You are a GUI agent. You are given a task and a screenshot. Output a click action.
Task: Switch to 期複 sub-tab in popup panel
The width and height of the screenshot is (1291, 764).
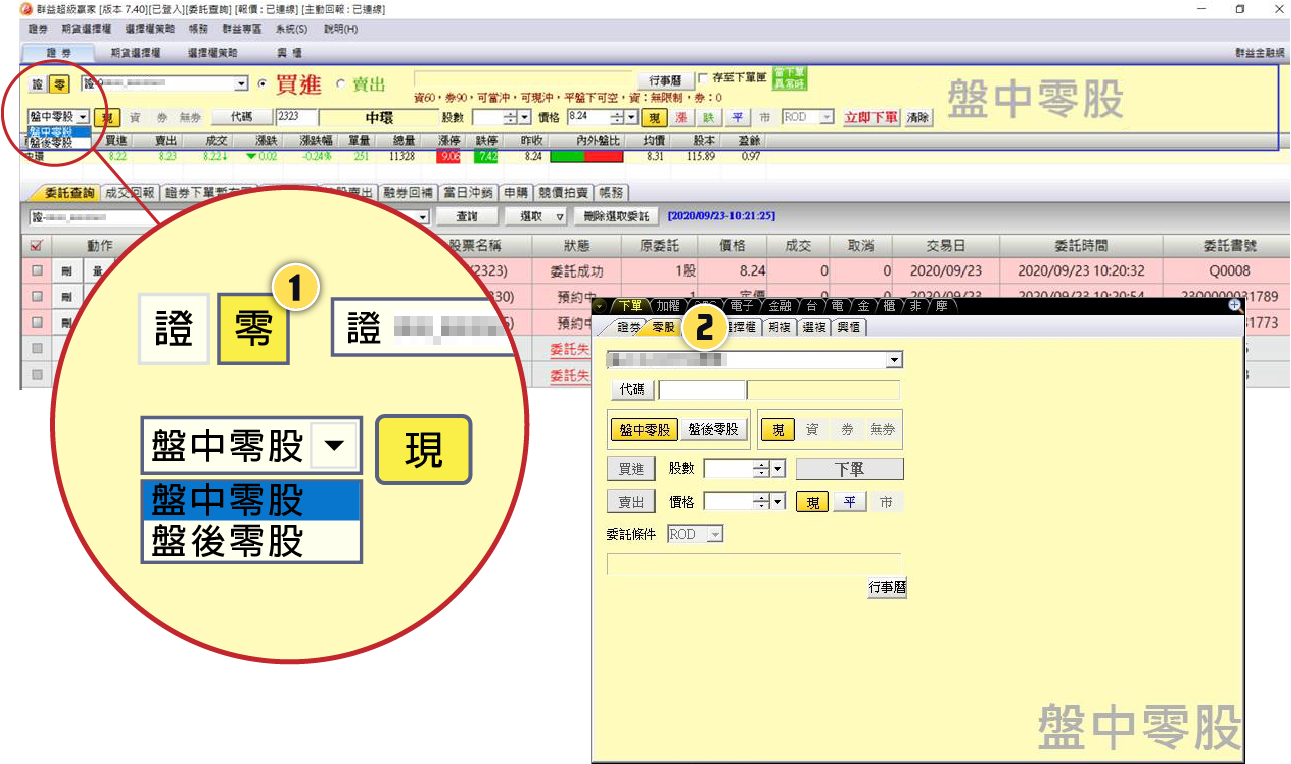(779, 327)
